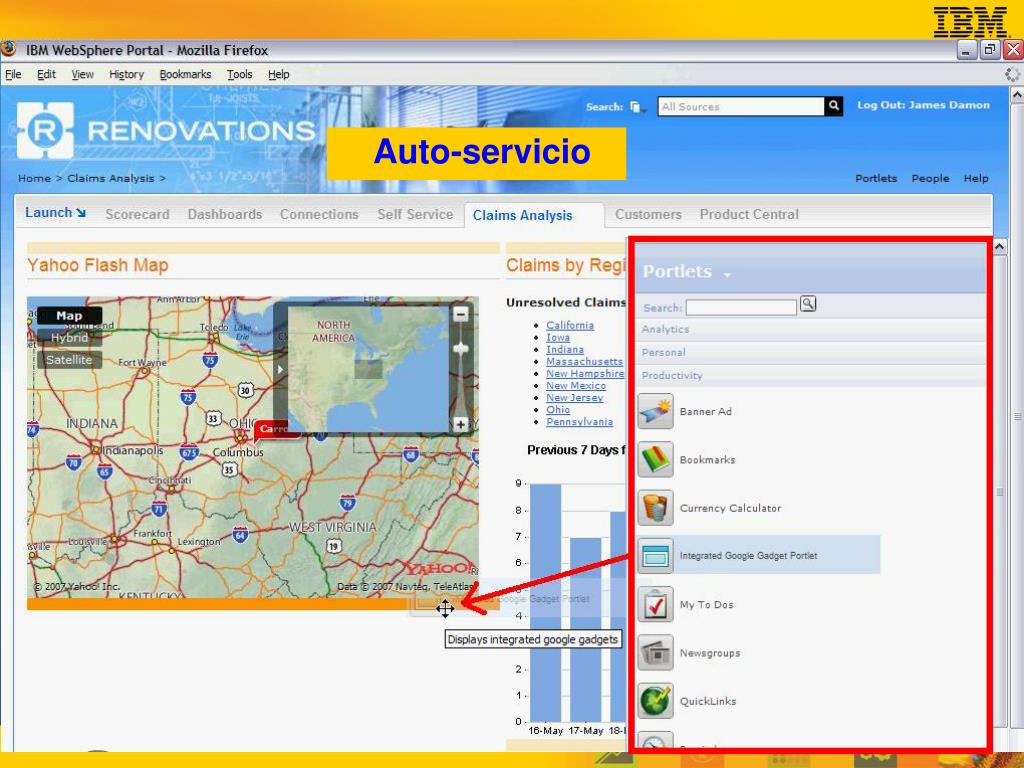1024x768 pixels.
Task: Open the Indiana claims link
Action: (565, 349)
